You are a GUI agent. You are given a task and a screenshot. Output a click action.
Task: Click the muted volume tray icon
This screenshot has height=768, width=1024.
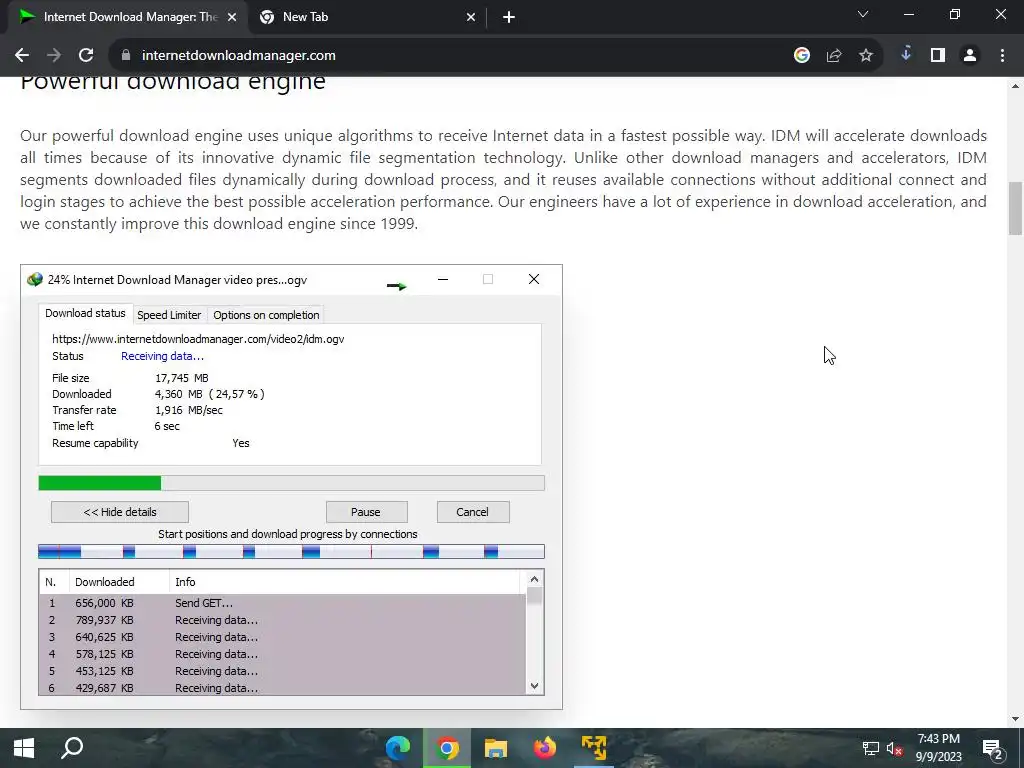pos(894,748)
